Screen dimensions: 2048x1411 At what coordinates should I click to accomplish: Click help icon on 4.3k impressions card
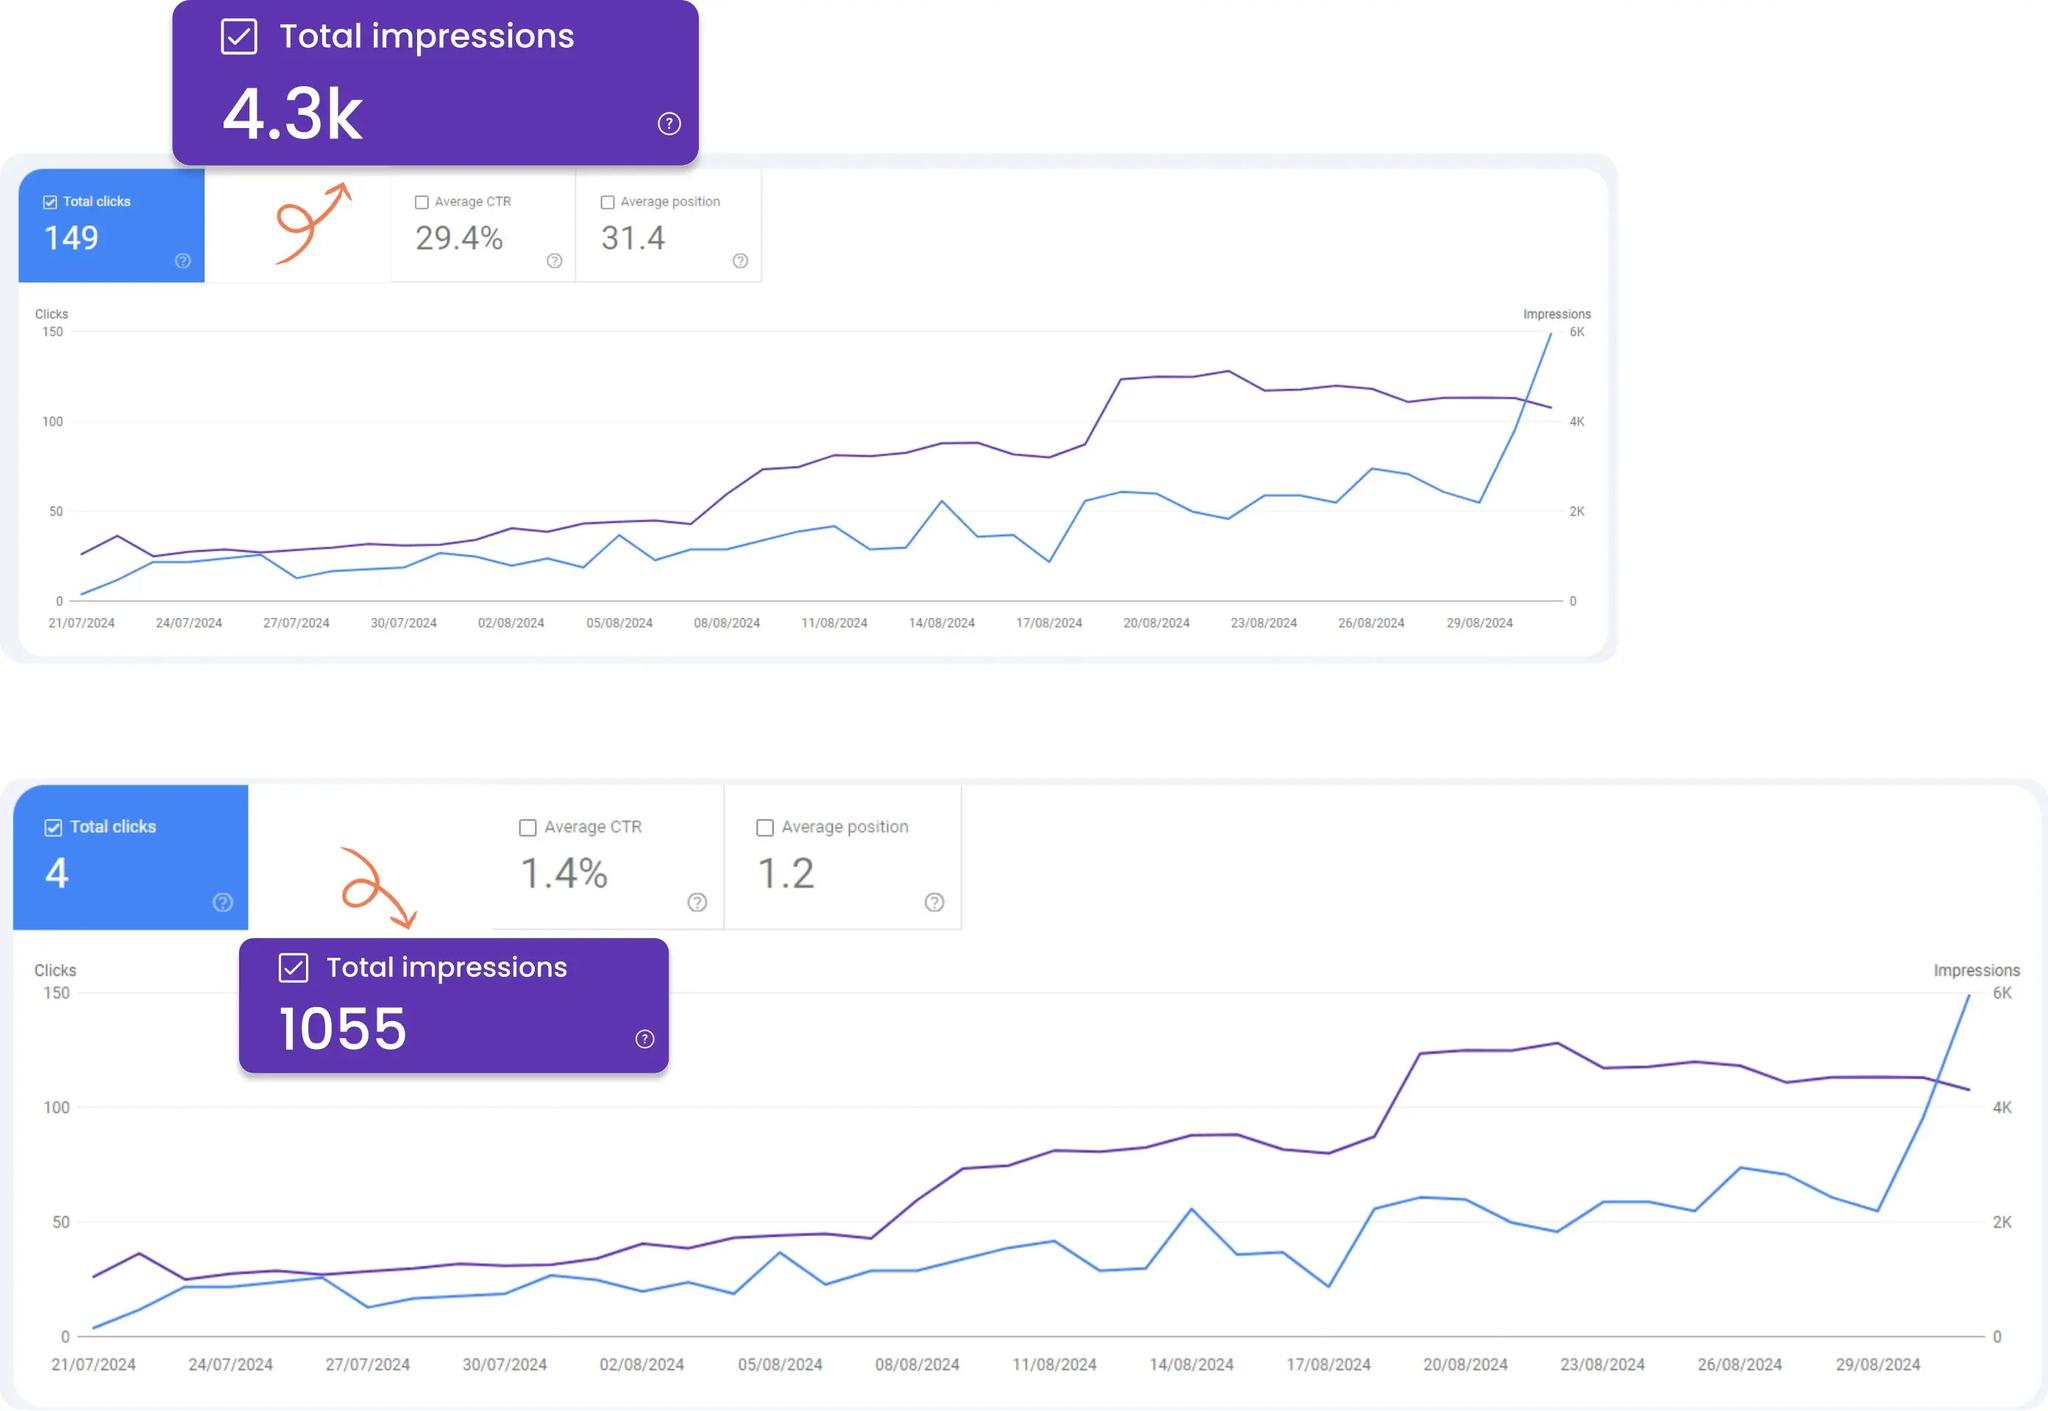pyautogui.click(x=669, y=123)
